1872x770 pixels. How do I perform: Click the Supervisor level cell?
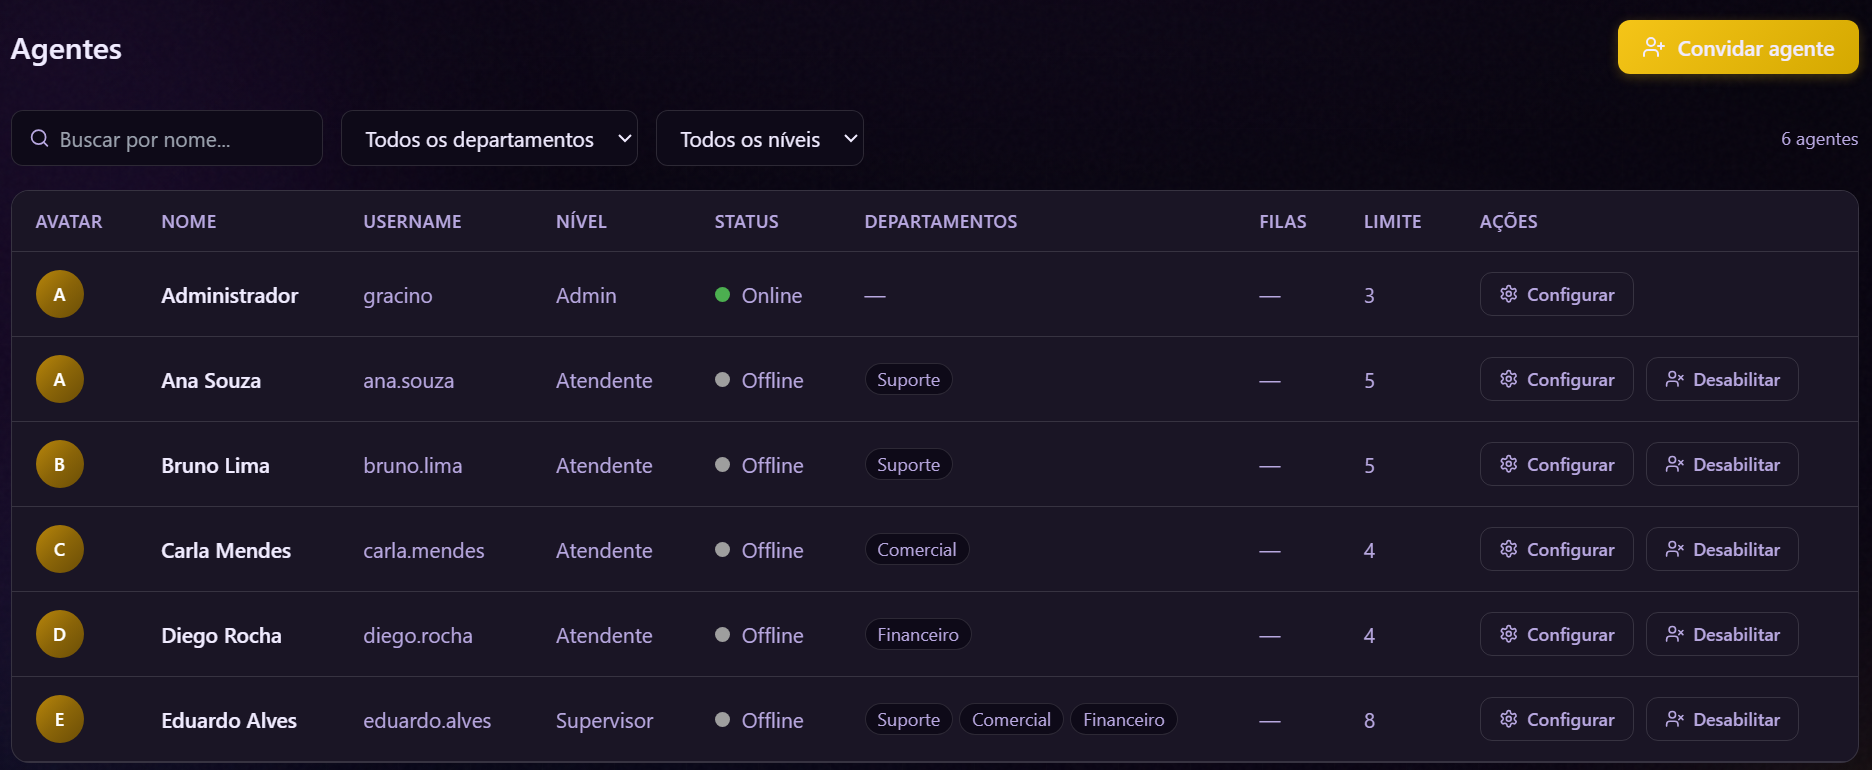point(604,721)
